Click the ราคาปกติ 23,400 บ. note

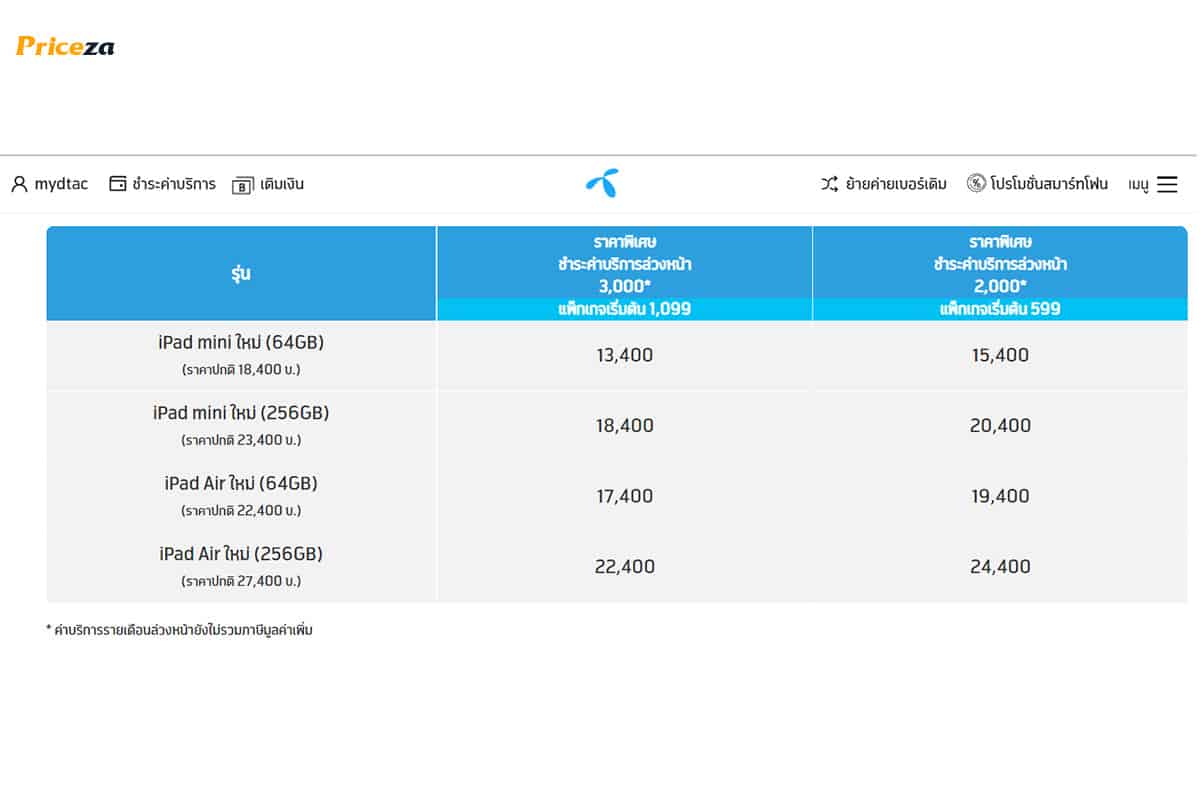tap(241, 440)
